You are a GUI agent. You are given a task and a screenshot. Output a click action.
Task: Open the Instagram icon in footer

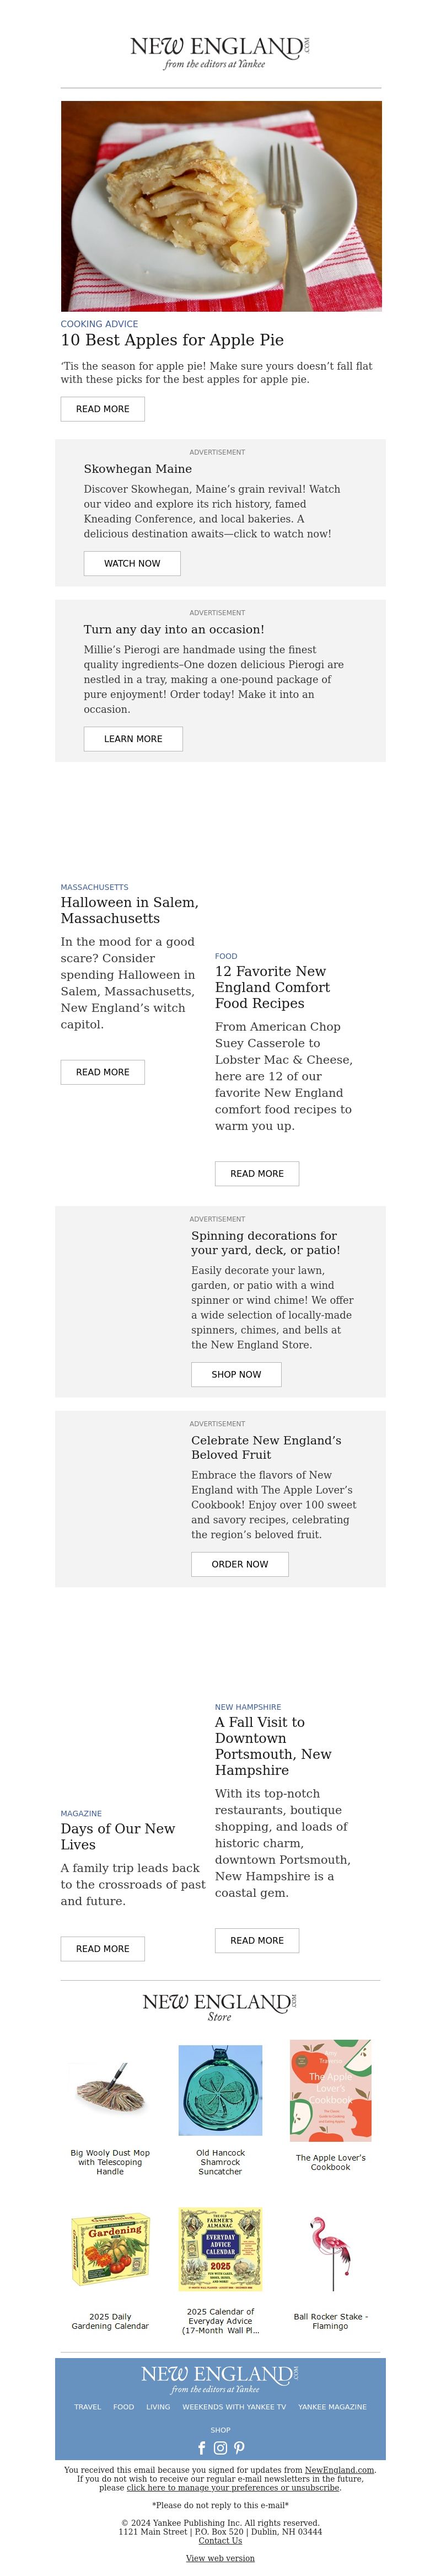(220, 2448)
